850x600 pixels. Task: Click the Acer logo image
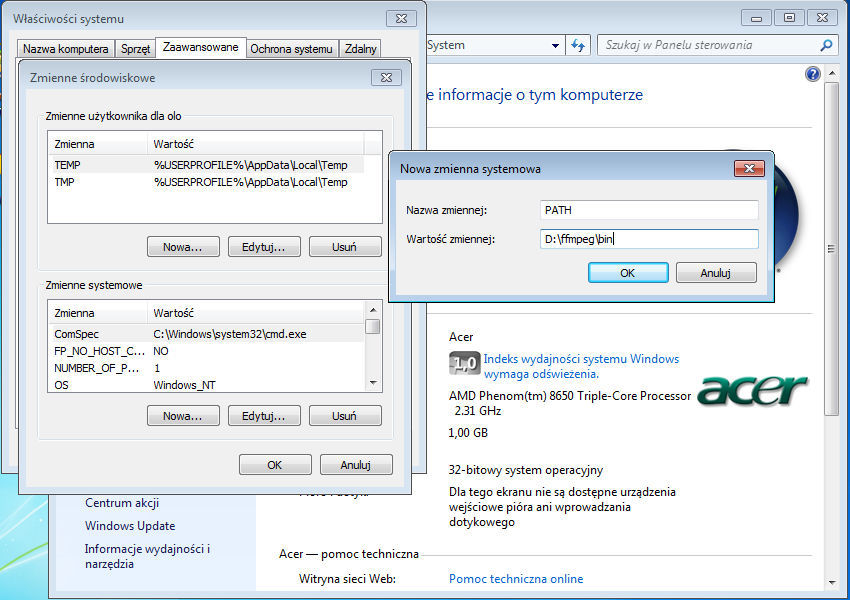click(x=752, y=390)
